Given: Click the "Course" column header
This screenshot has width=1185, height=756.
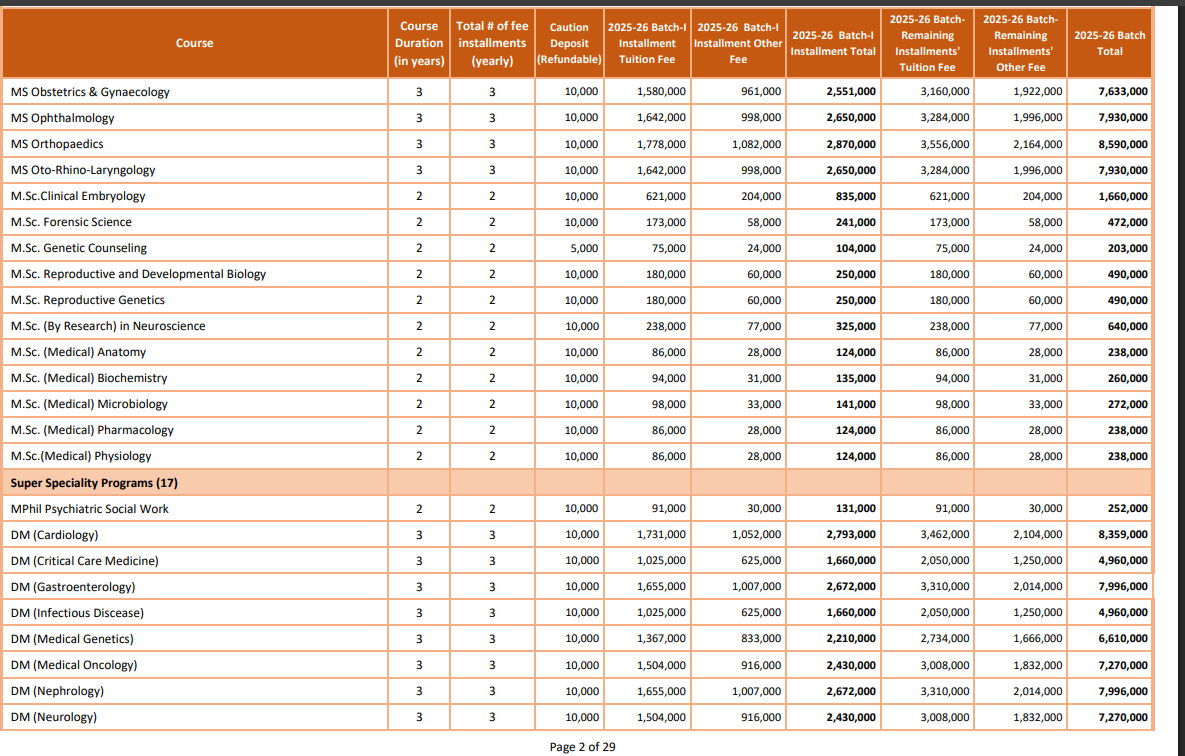Looking at the screenshot, I should (x=194, y=43).
